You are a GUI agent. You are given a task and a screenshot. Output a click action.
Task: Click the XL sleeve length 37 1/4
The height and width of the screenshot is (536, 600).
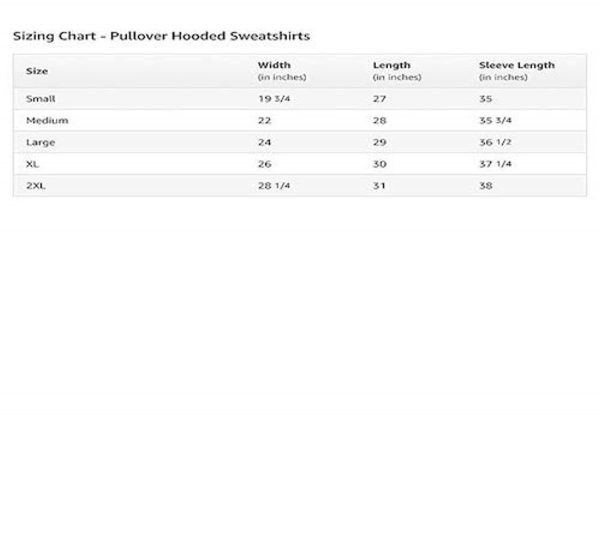(x=496, y=163)
